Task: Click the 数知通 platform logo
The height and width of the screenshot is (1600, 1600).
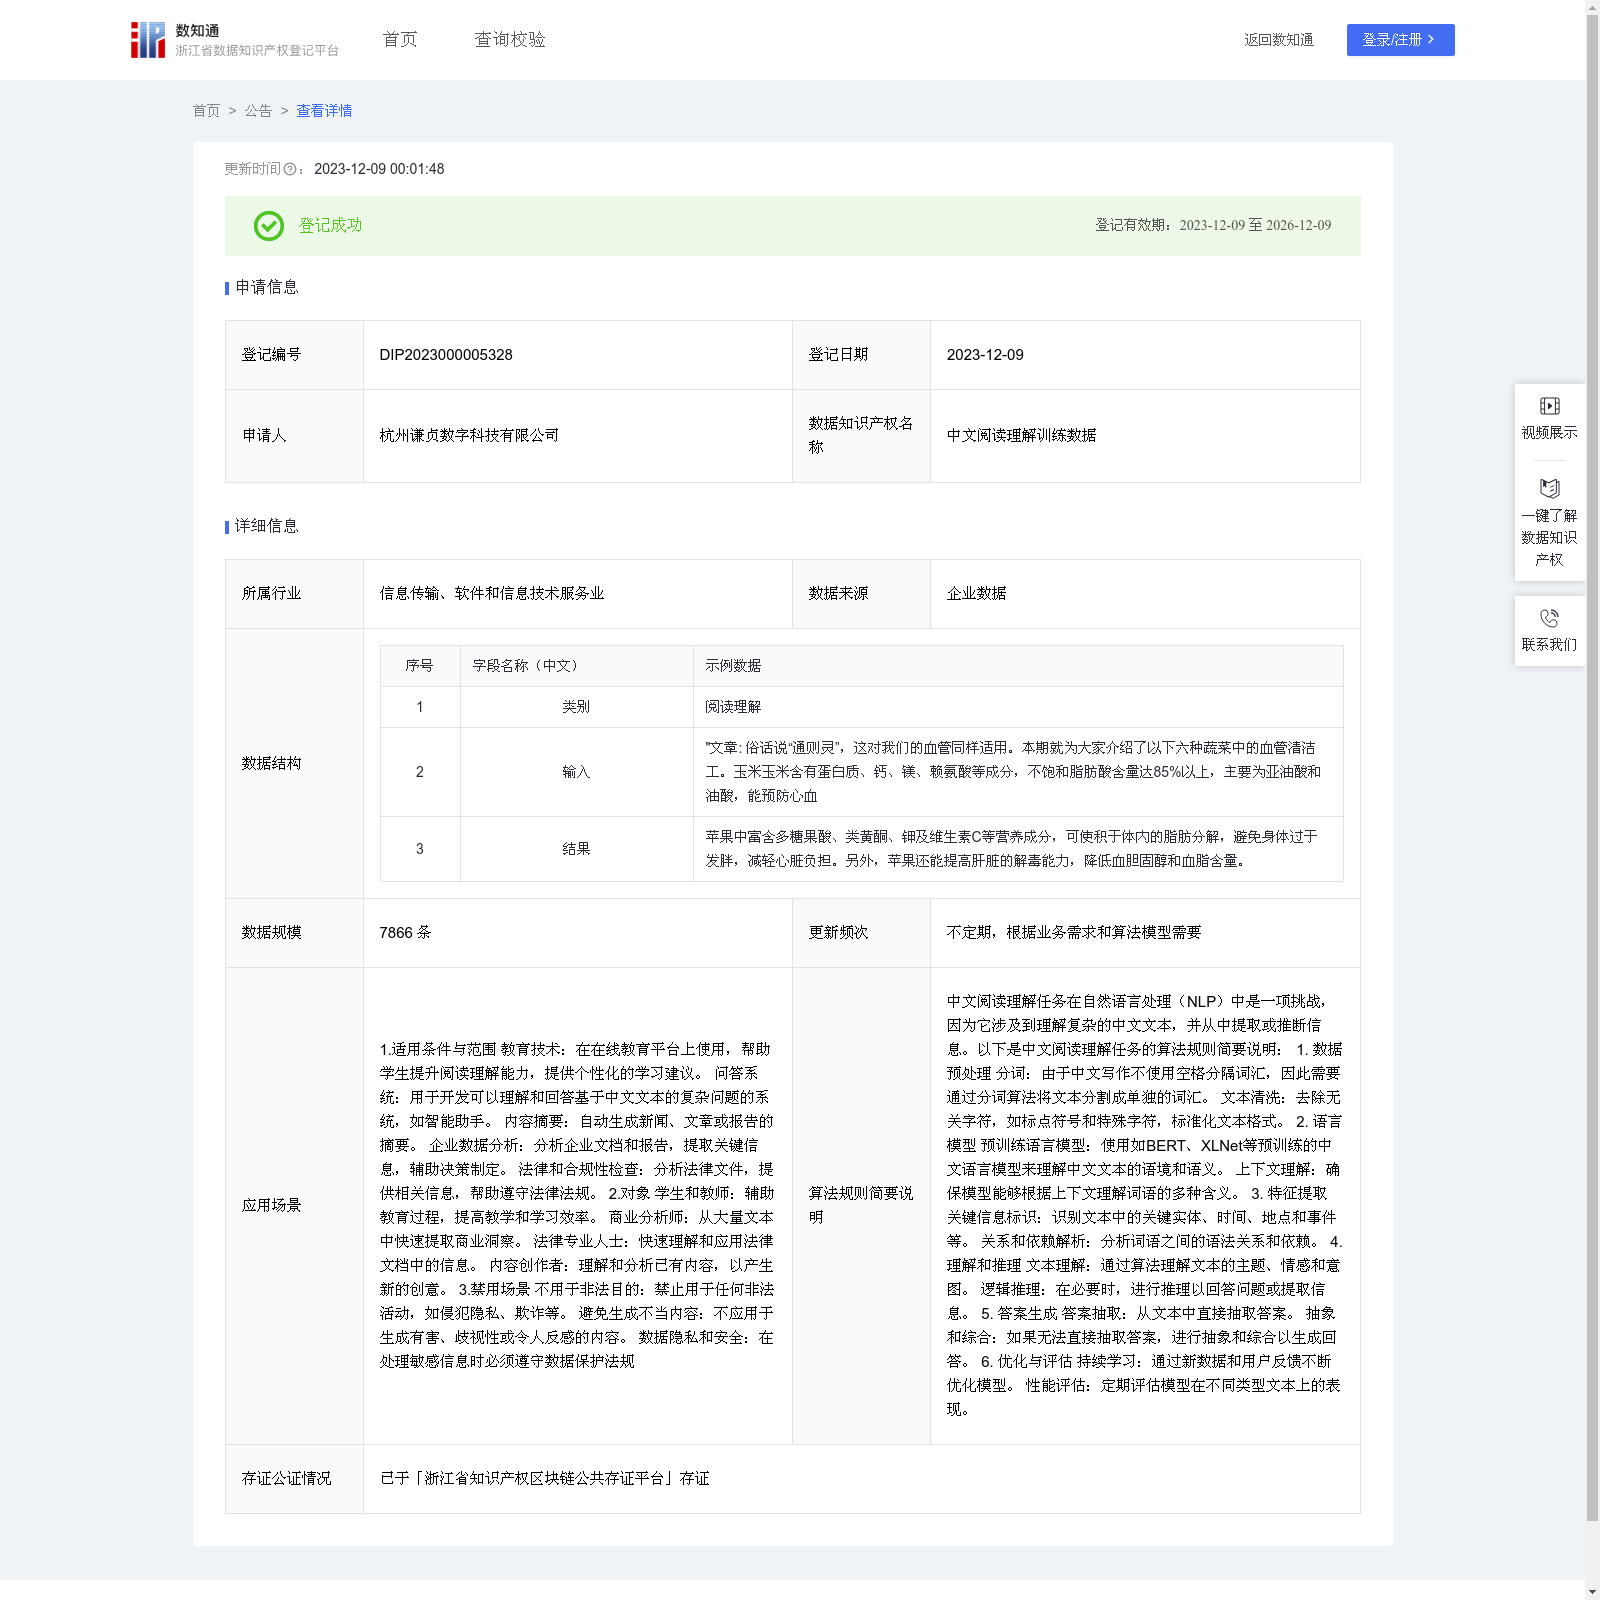Action: pos(148,40)
